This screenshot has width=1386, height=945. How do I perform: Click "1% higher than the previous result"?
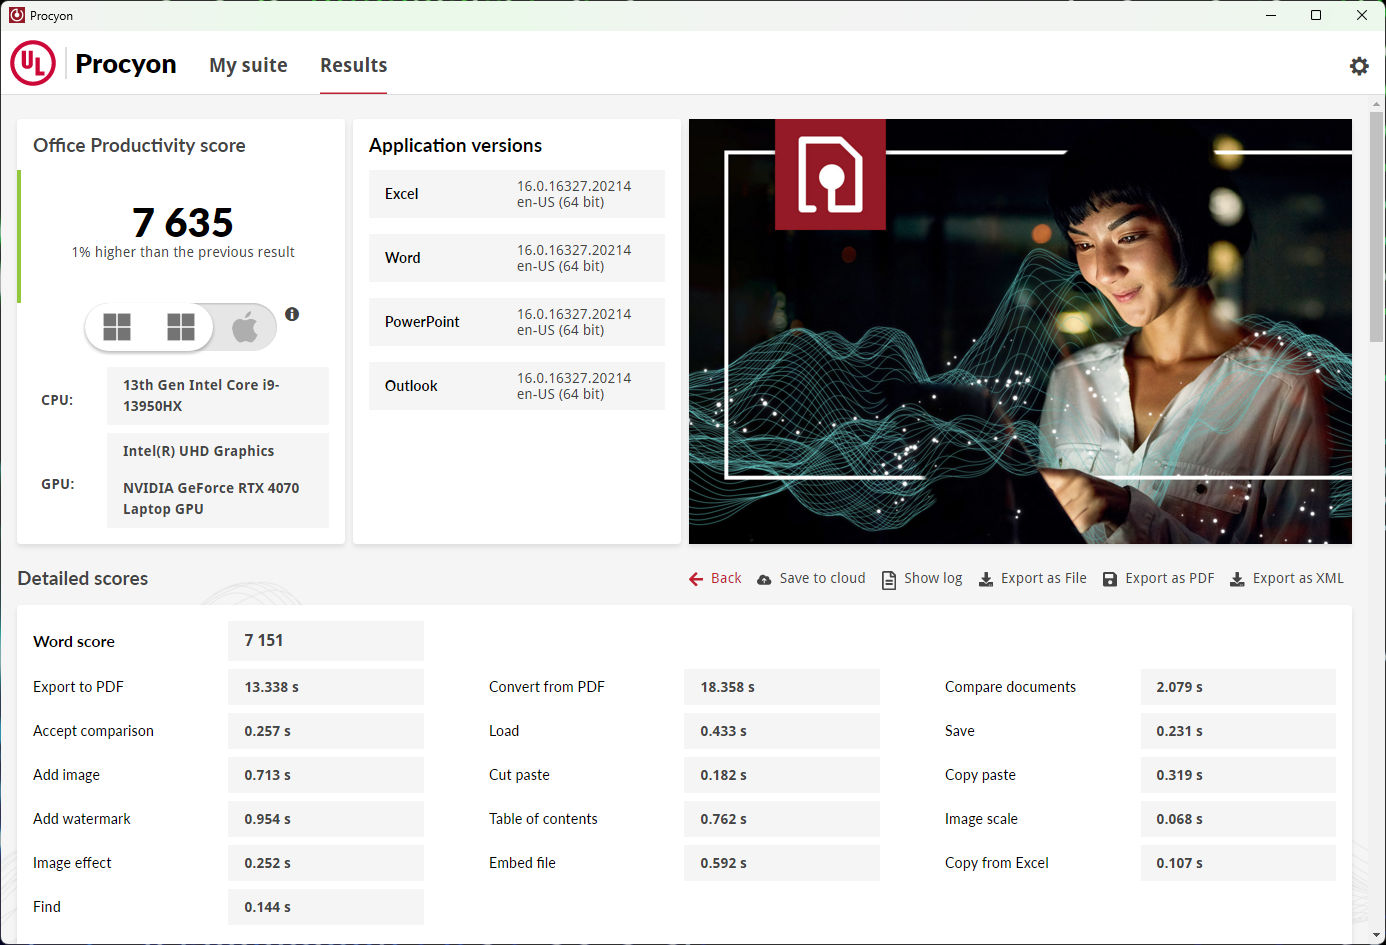[x=183, y=252]
